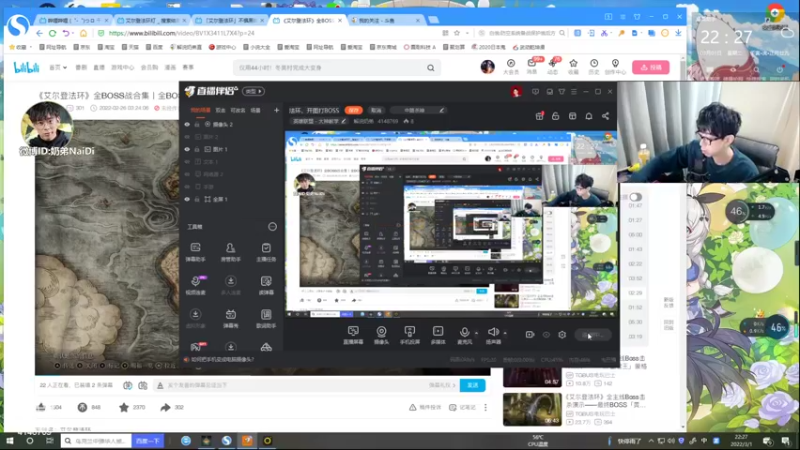Screen dimensions: 800x450
Task: Switch to 我的关注 browser tab
Action: tap(384, 20)
